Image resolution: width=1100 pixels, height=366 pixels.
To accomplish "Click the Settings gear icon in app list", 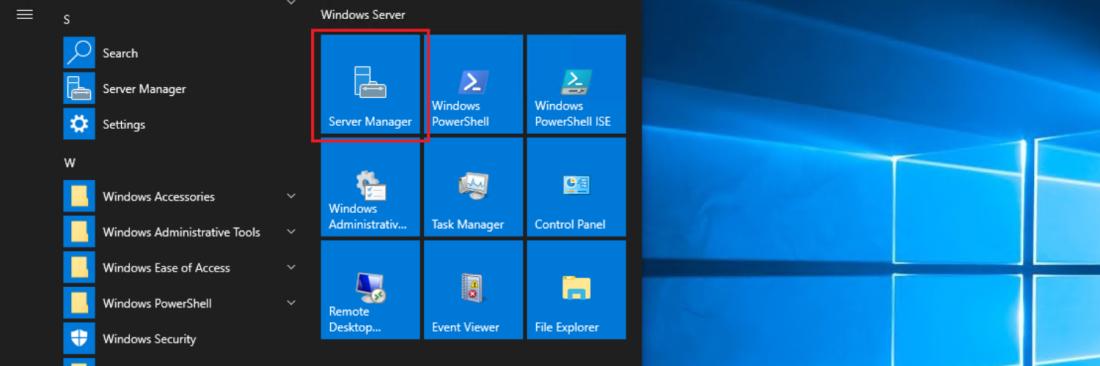I will pyautogui.click(x=79, y=124).
